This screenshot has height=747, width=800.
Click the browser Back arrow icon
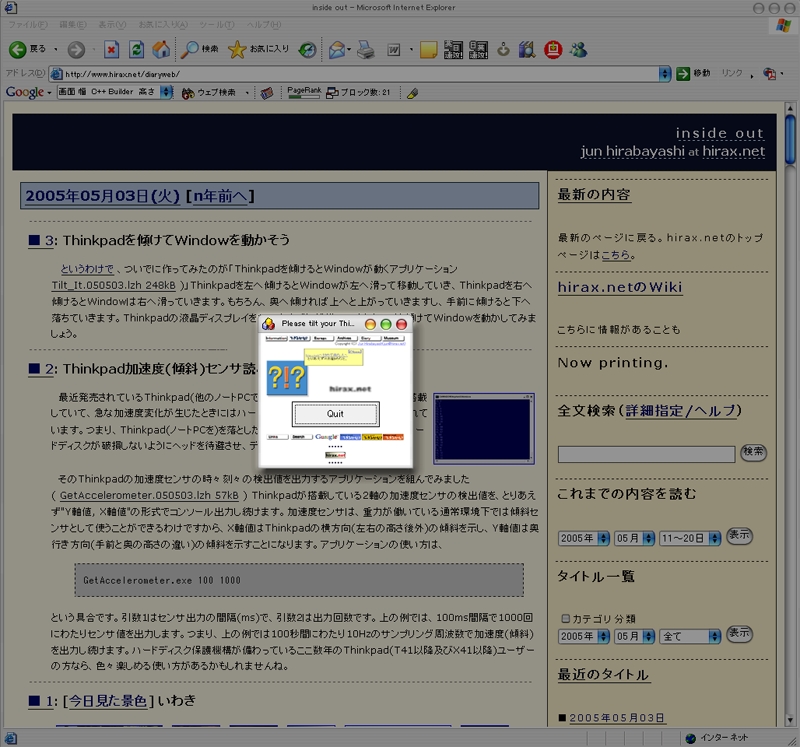point(18,49)
